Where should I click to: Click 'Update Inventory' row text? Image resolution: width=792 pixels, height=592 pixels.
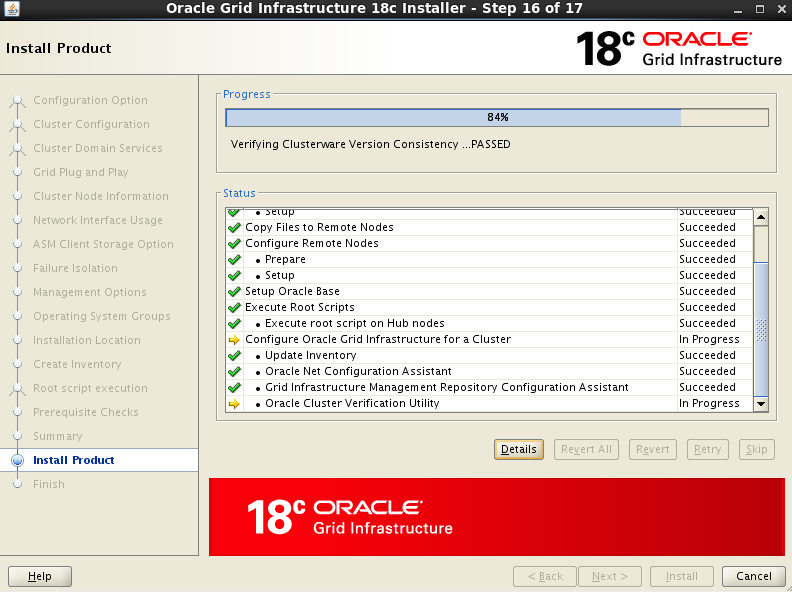[311, 356]
